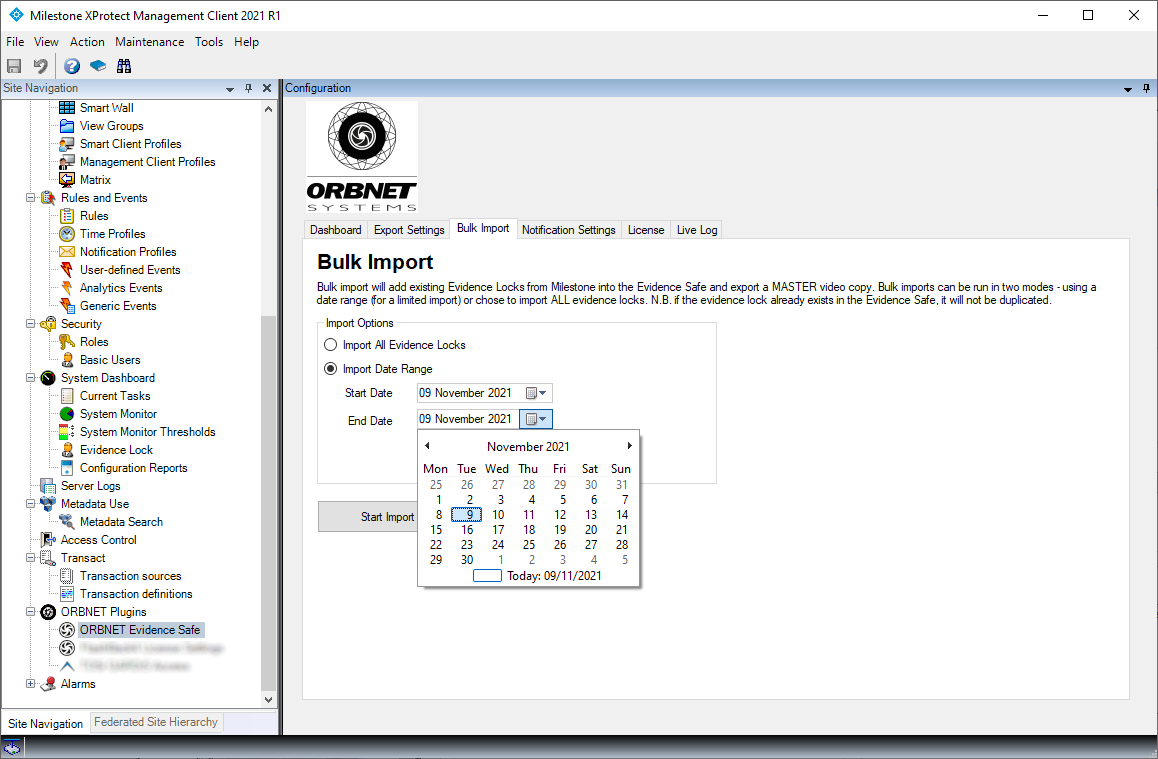Click the Generic Events icon
Image resolution: width=1158 pixels, height=759 pixels.
[67, 306]
